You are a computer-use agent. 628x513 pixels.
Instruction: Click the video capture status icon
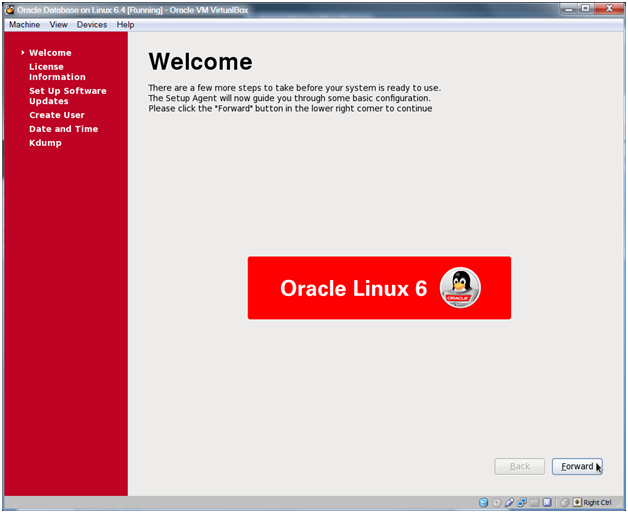pyautogui.click(x=547, y=502)
